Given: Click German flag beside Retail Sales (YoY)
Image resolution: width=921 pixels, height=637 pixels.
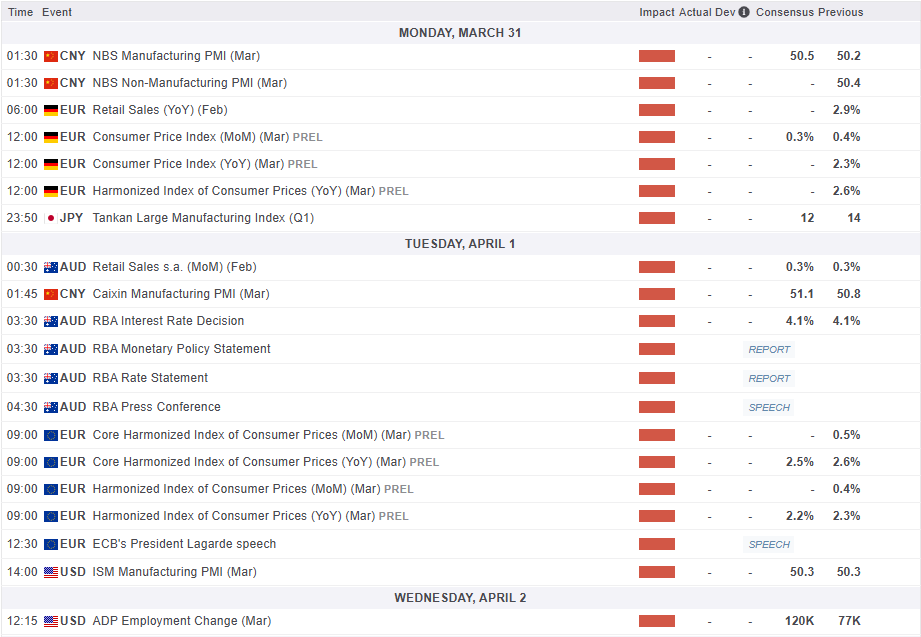Looking at the screenshot, I should pos(51,110).
